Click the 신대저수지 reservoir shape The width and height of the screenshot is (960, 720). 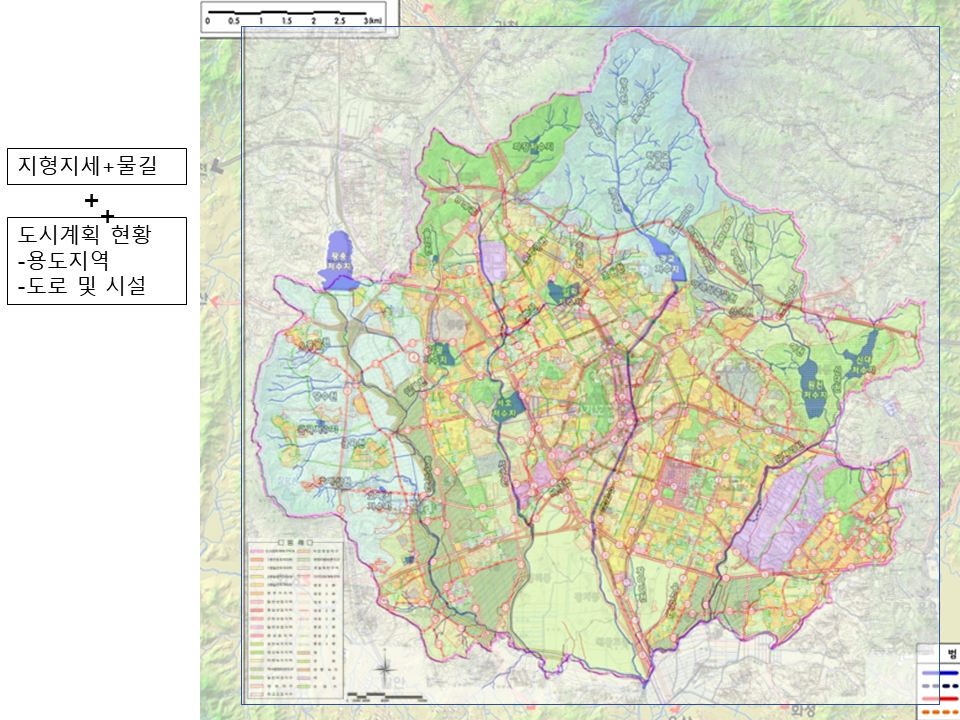click(x=863, y=357)
